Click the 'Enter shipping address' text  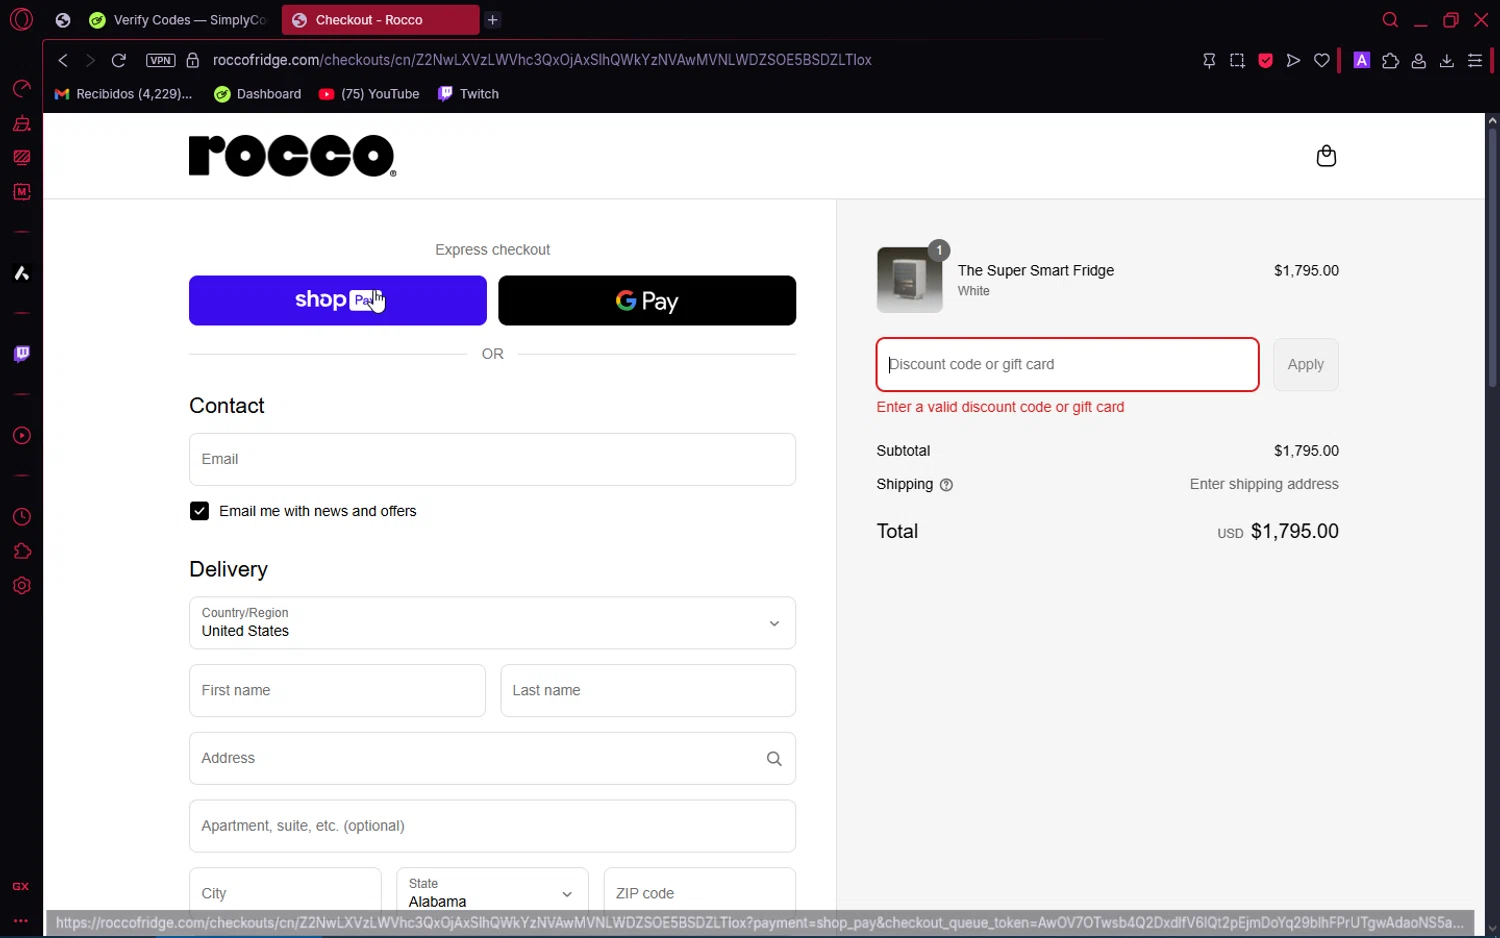pyautogui.click(x=1264, y=485)
